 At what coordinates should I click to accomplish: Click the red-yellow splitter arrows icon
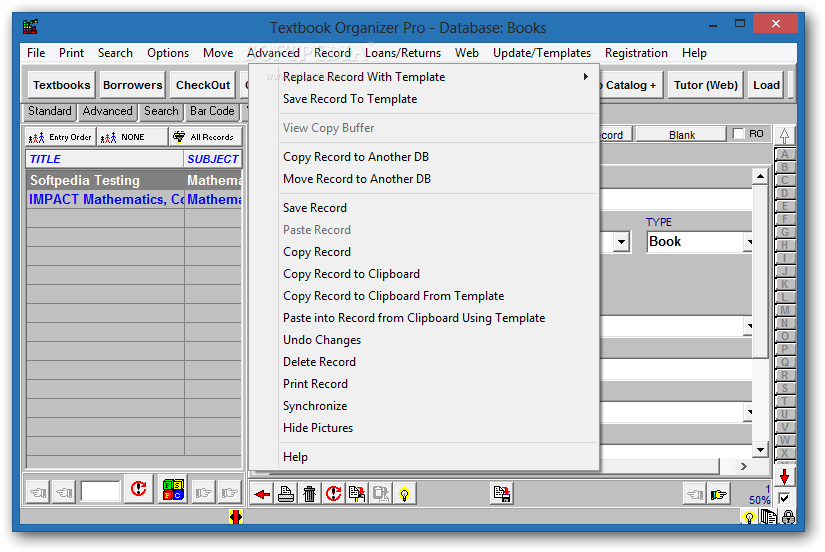tap(236, 517)
